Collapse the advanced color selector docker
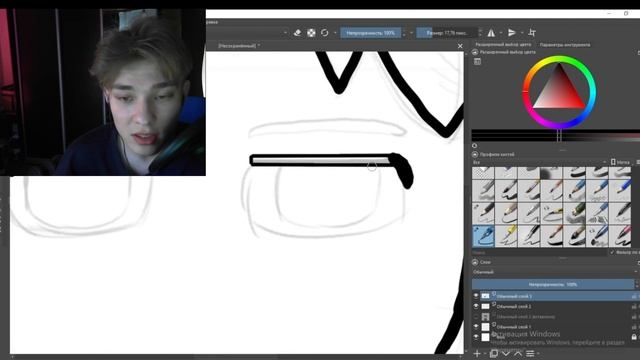 (x=475, y=52)
